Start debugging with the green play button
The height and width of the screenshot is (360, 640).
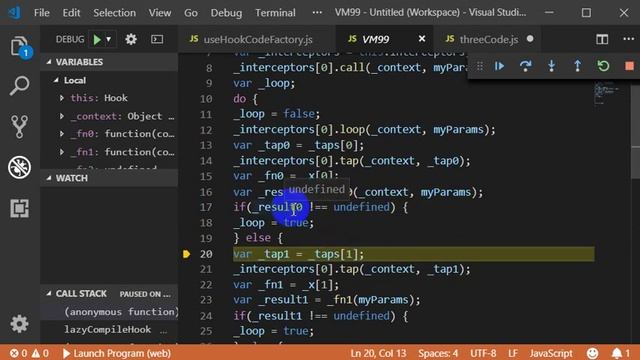[97, 40]
